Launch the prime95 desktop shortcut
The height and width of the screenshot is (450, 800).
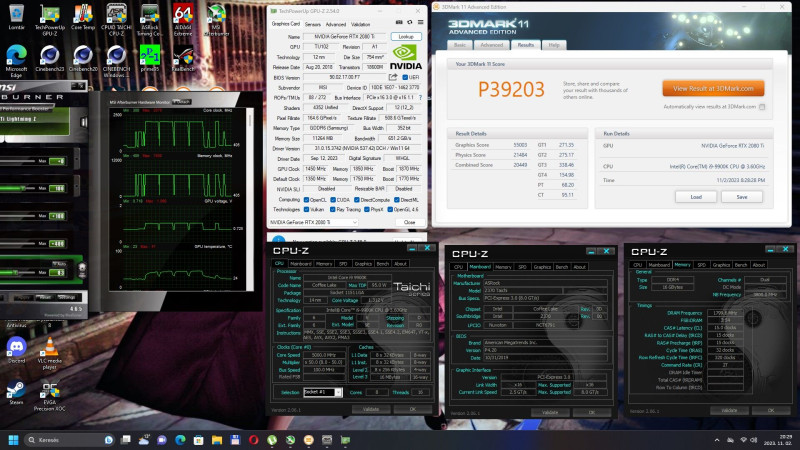click(149, 59)
